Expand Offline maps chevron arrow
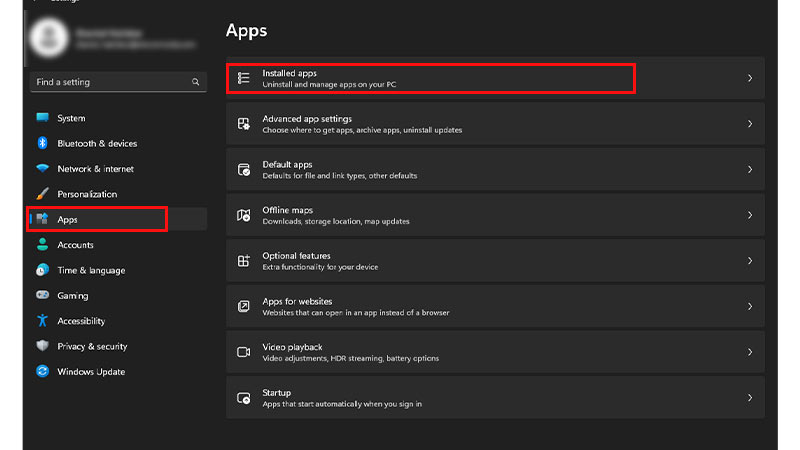This screenshot has height=450, width=800. pyautogui.click(x=749, y=215)
